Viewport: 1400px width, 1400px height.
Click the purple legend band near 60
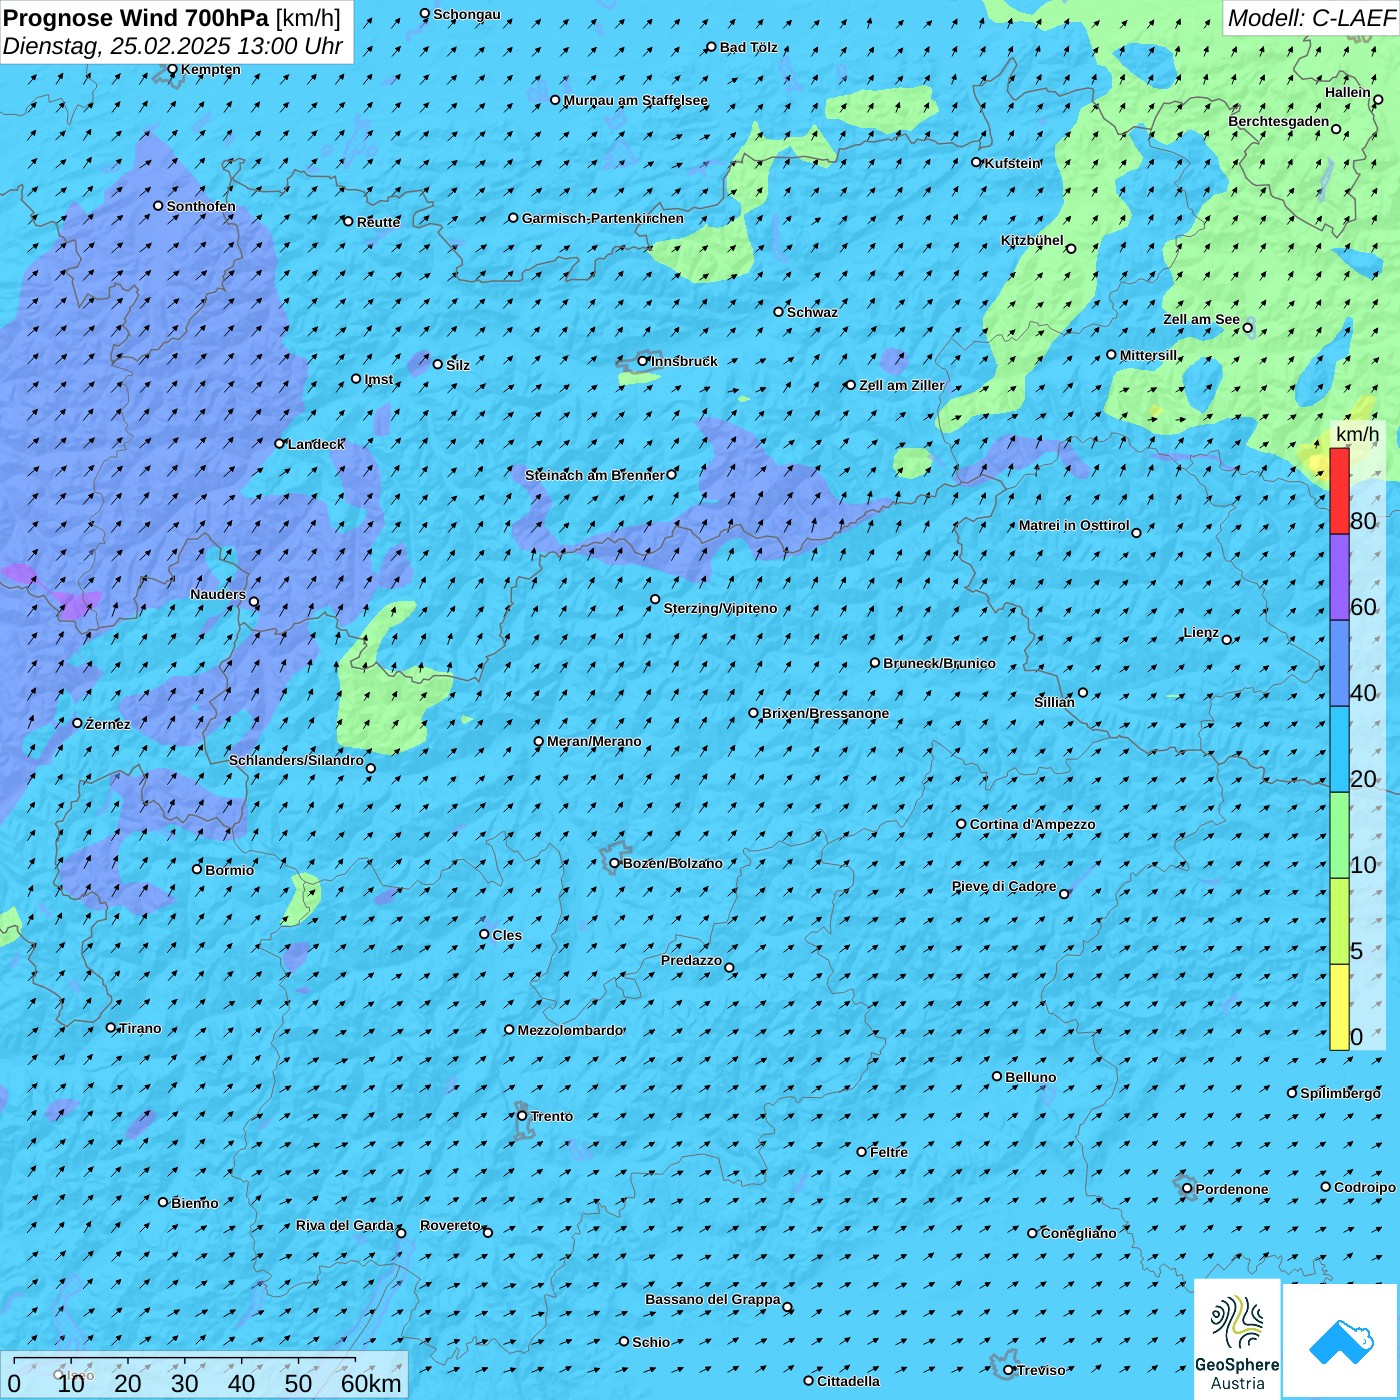(1339, 578)
